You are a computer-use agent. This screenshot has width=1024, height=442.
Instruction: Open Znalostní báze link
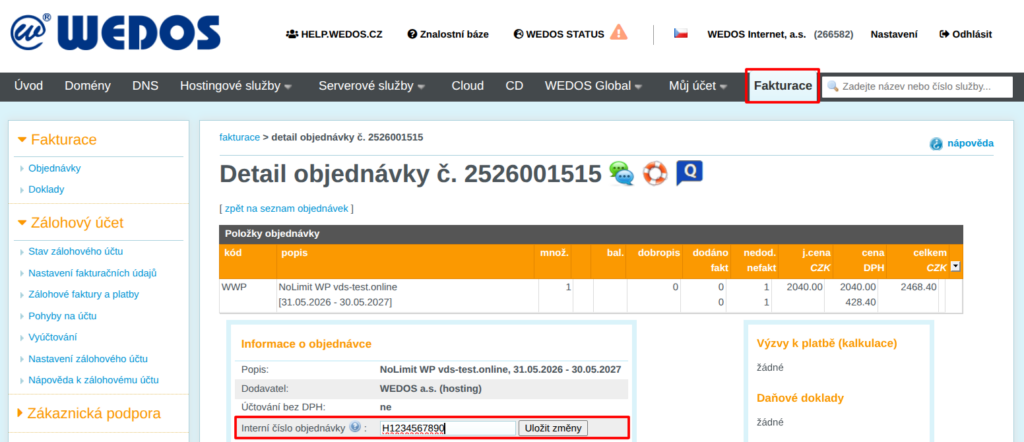point(448,34)
